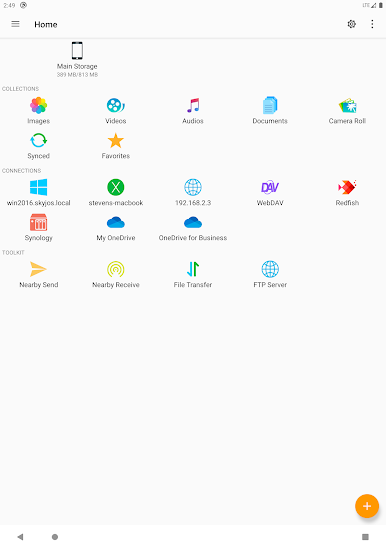Click the CONNECTIONS section header
This screenshot has height=549, width=386.
click(21, 171)
